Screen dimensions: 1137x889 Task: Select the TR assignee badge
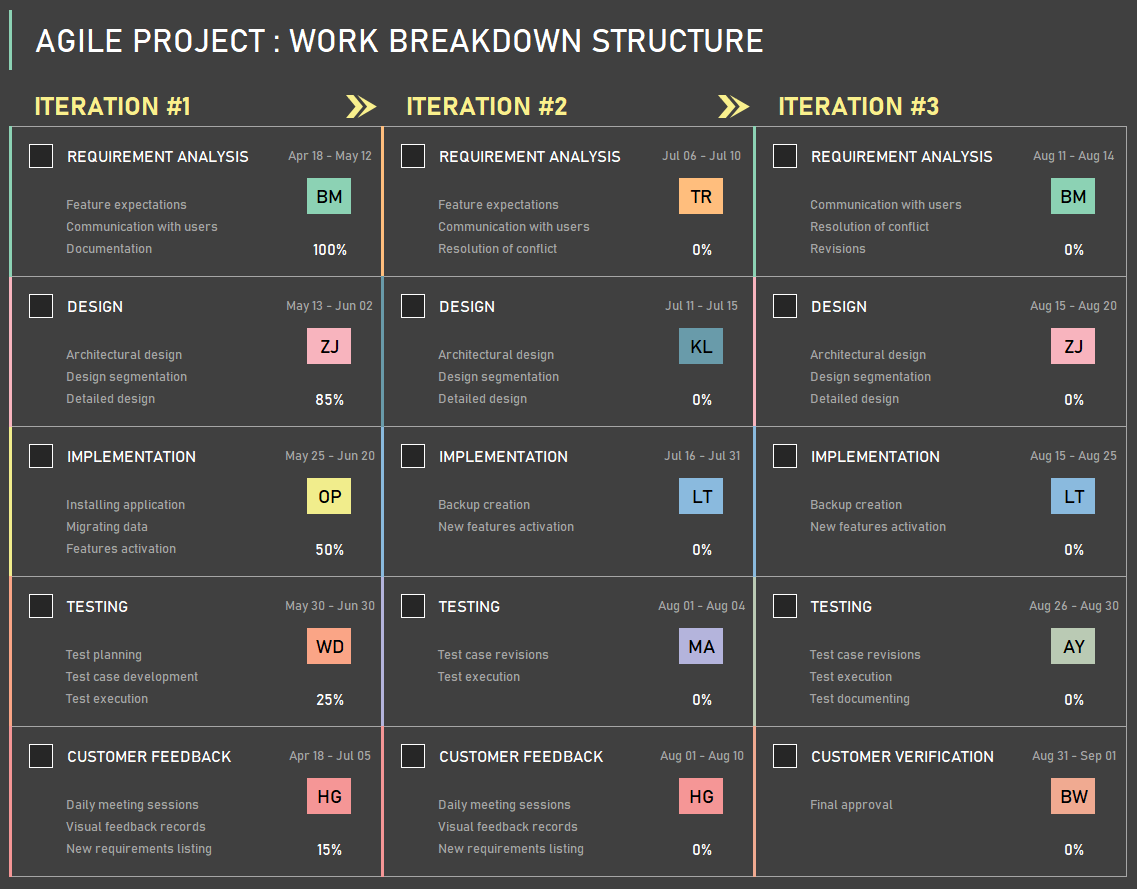(x=701, y=197)
